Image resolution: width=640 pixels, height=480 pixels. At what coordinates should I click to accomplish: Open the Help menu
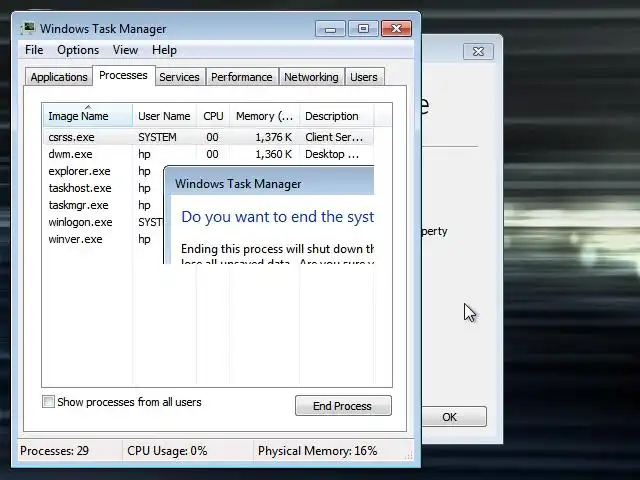(x=164, y=50)
